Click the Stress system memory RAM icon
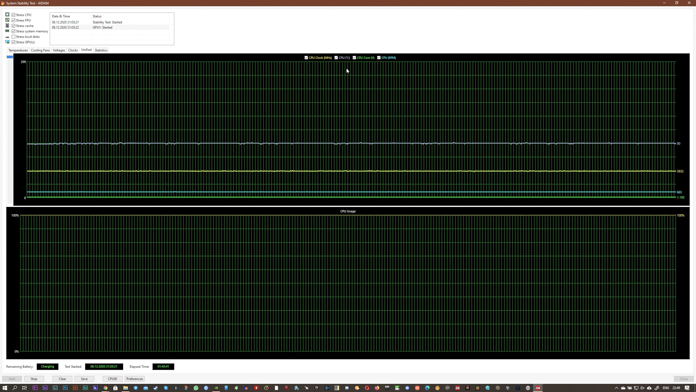 [7, 31]
